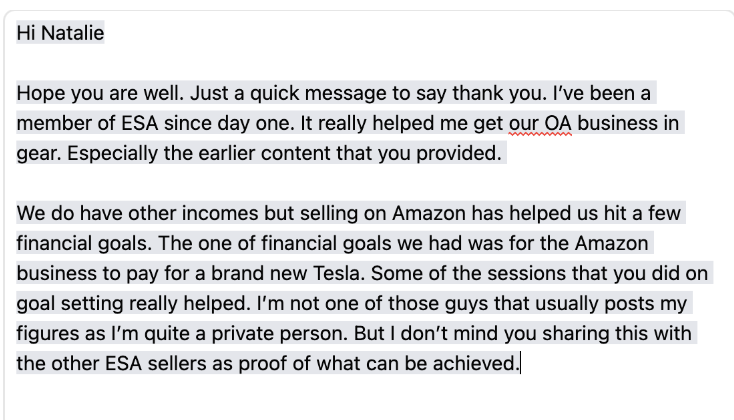
Task: Click on the word 'private' in the text
Action: pyautogui.click(x=242, y=333)
